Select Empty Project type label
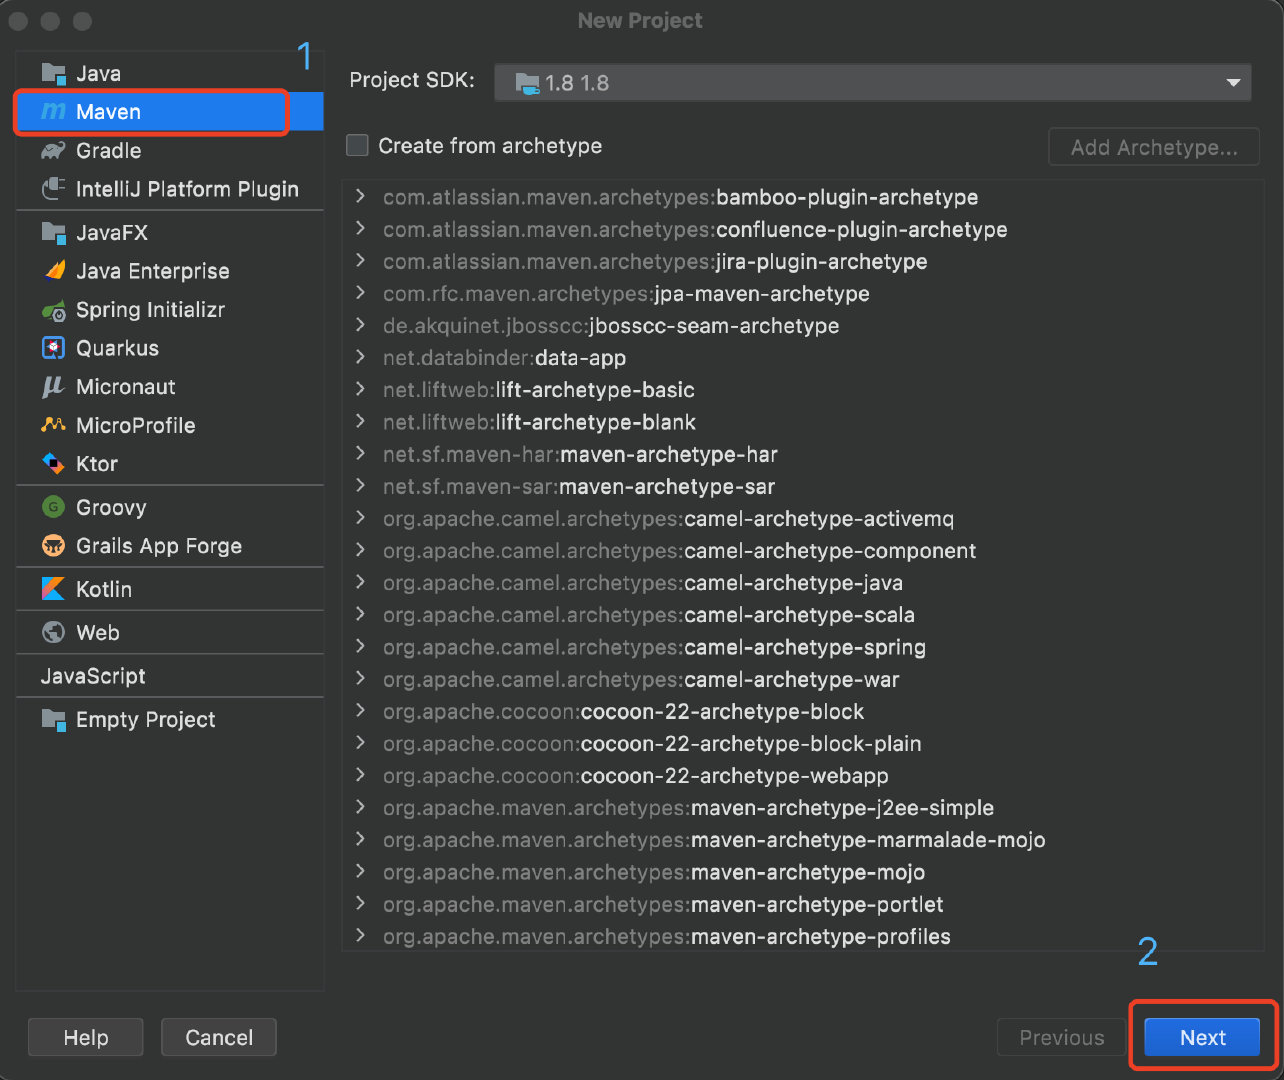1284x1080 pixels. [145, 719]
